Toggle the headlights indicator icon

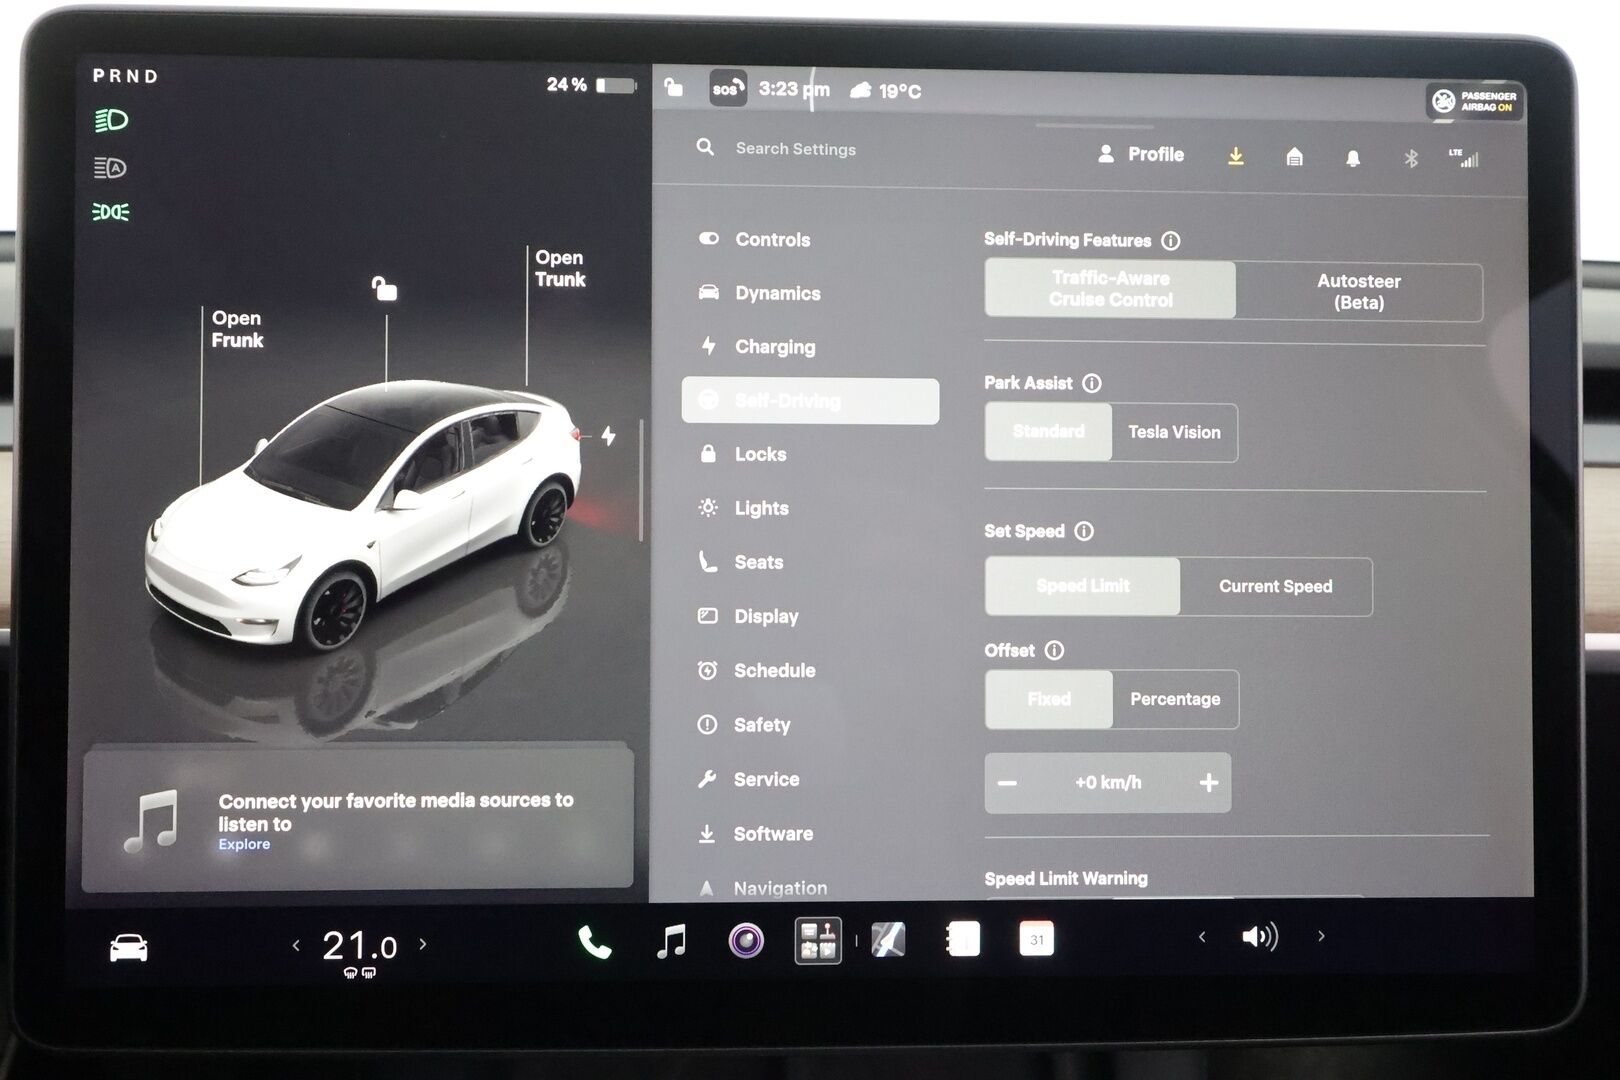[111, 121]
